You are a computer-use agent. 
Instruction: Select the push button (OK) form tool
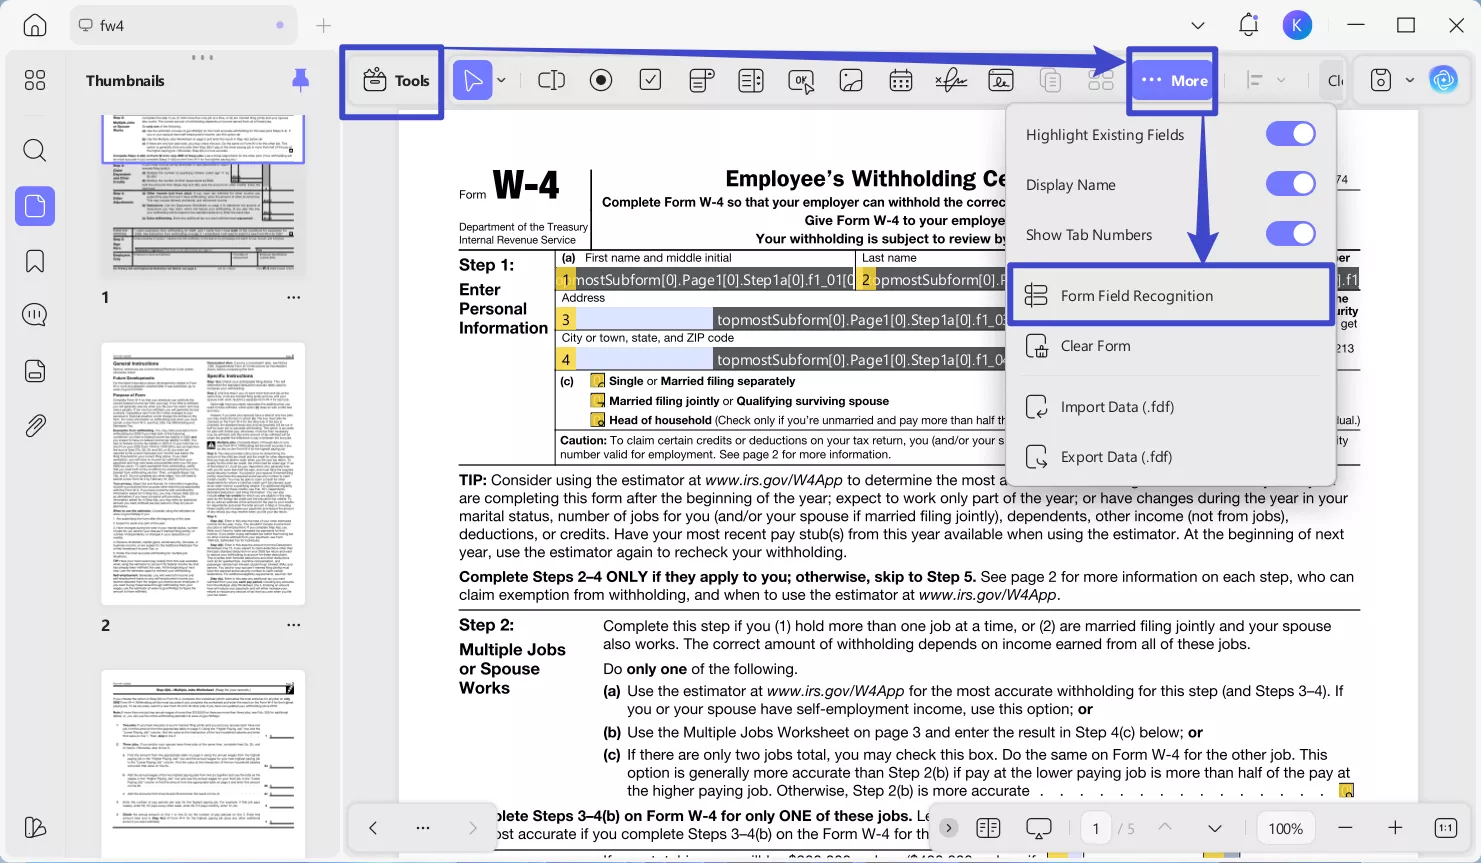coord(801,80)
